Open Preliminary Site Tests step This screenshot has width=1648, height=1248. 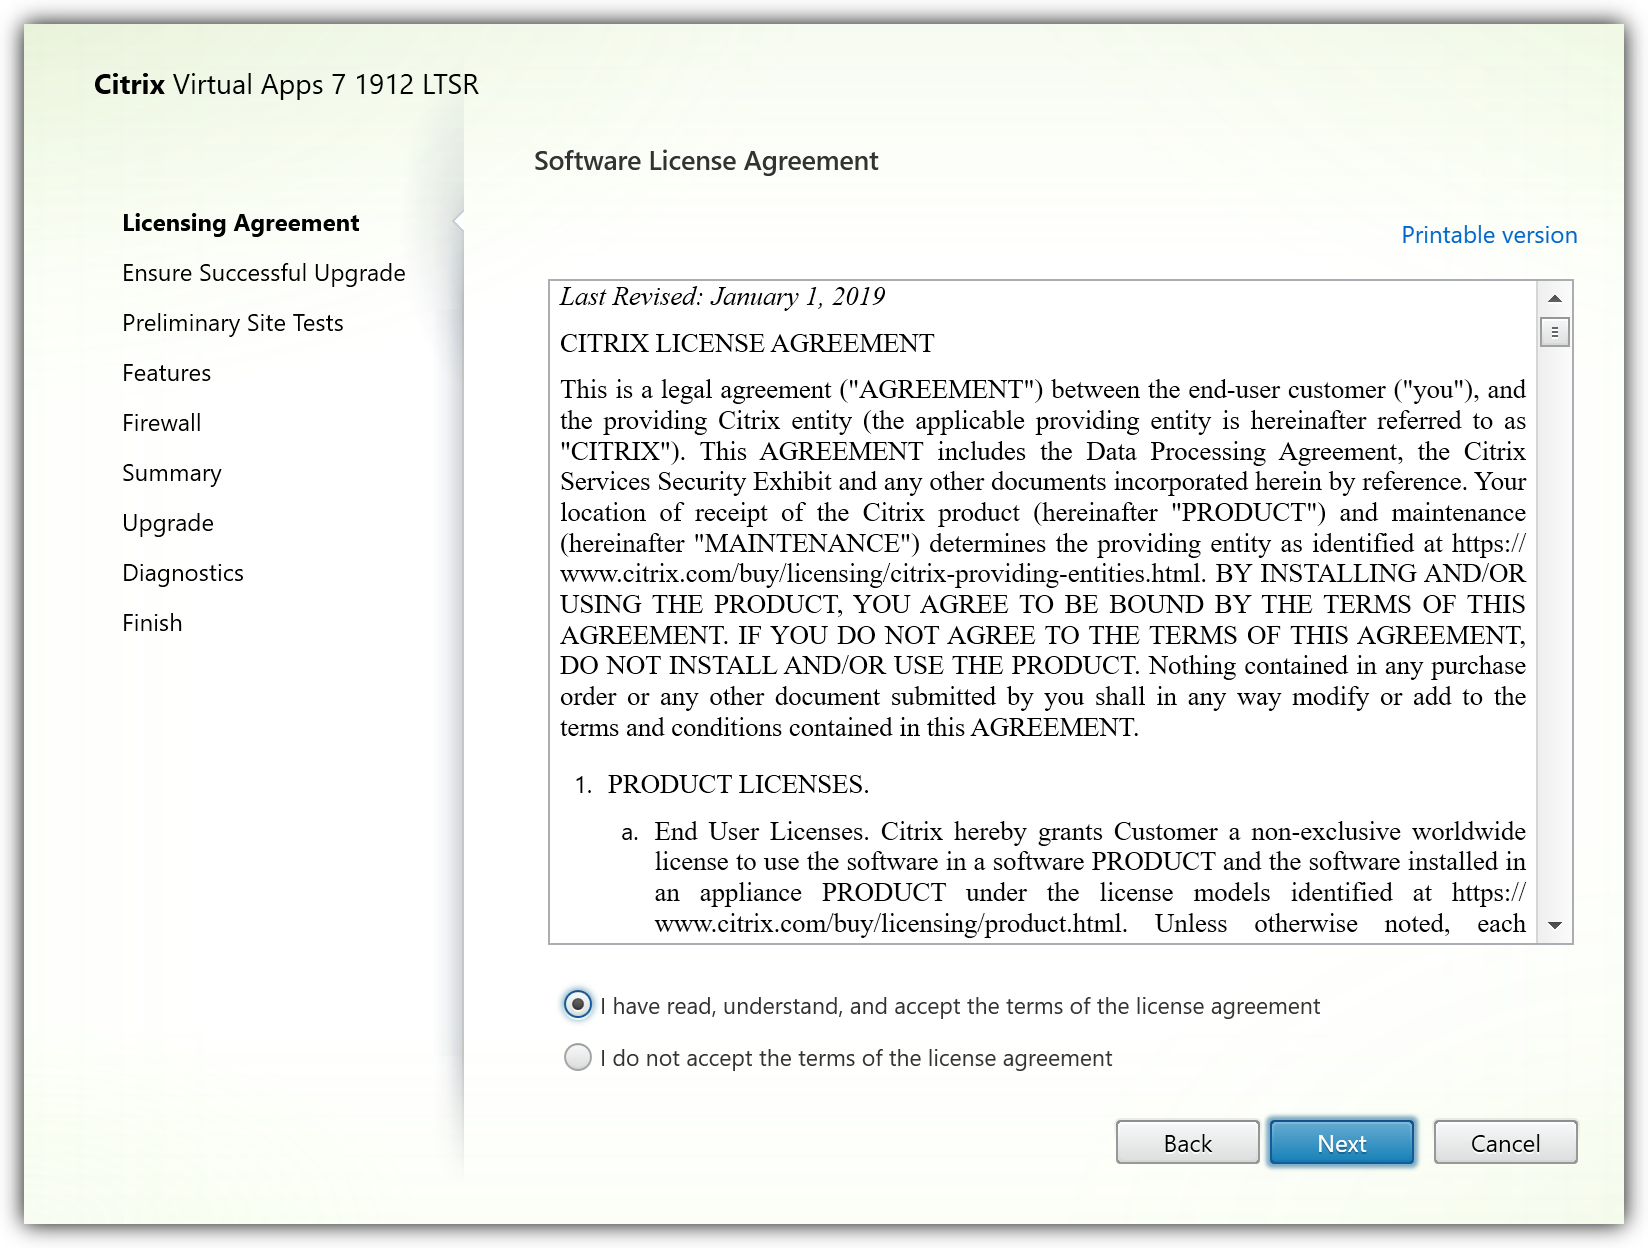coord(232,323)
